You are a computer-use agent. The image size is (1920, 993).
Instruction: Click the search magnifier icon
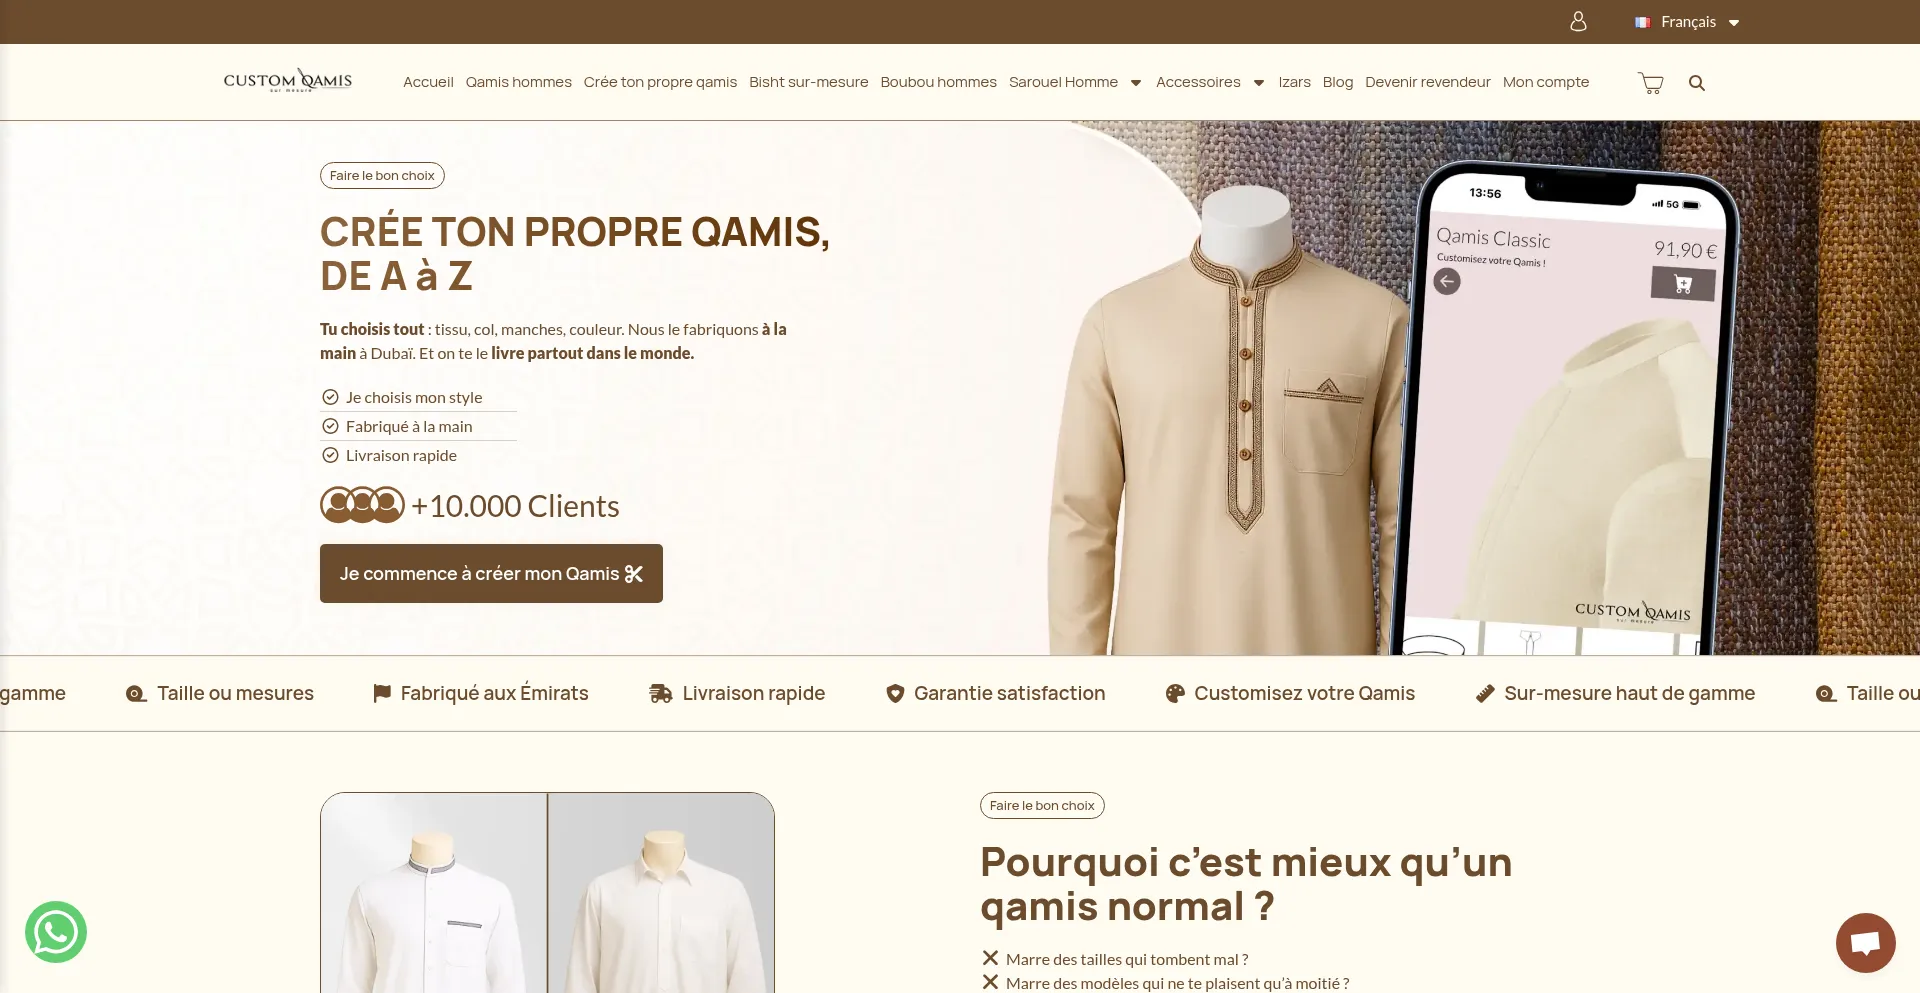(1697, 83)
